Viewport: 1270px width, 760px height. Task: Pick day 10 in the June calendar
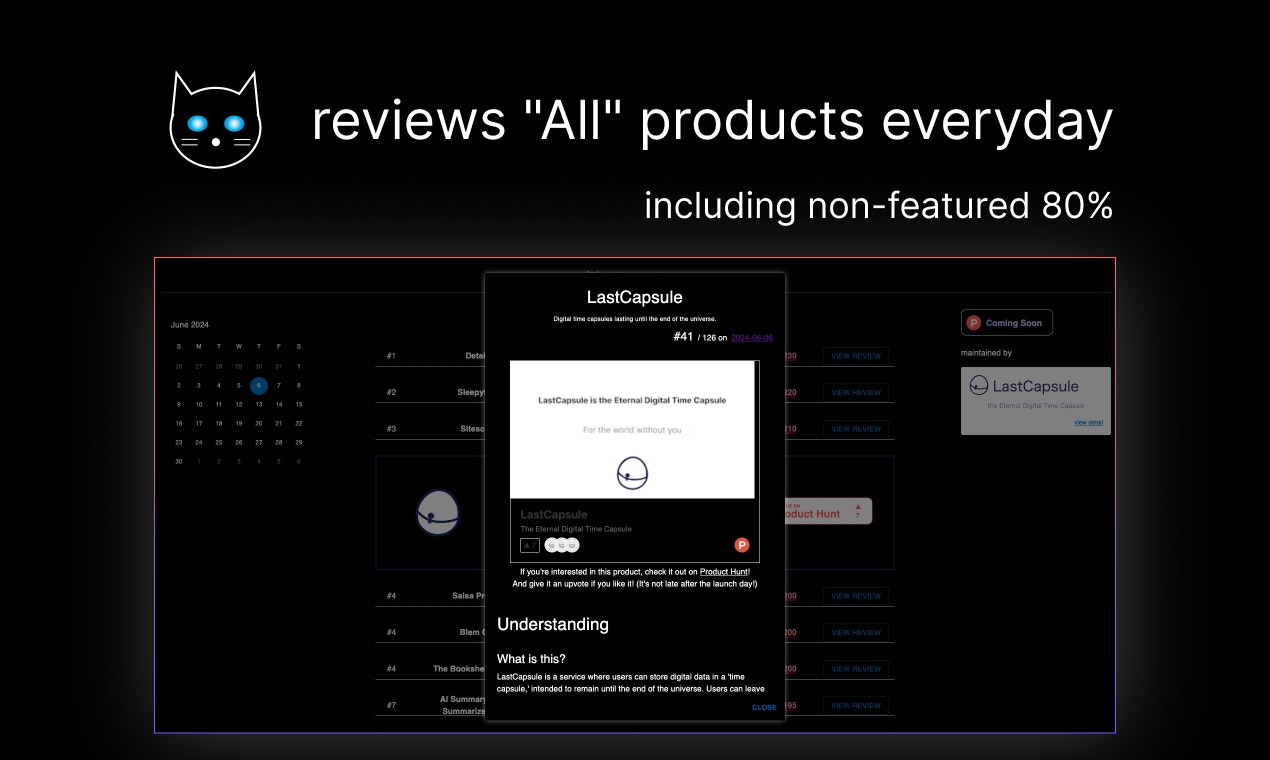199,404
